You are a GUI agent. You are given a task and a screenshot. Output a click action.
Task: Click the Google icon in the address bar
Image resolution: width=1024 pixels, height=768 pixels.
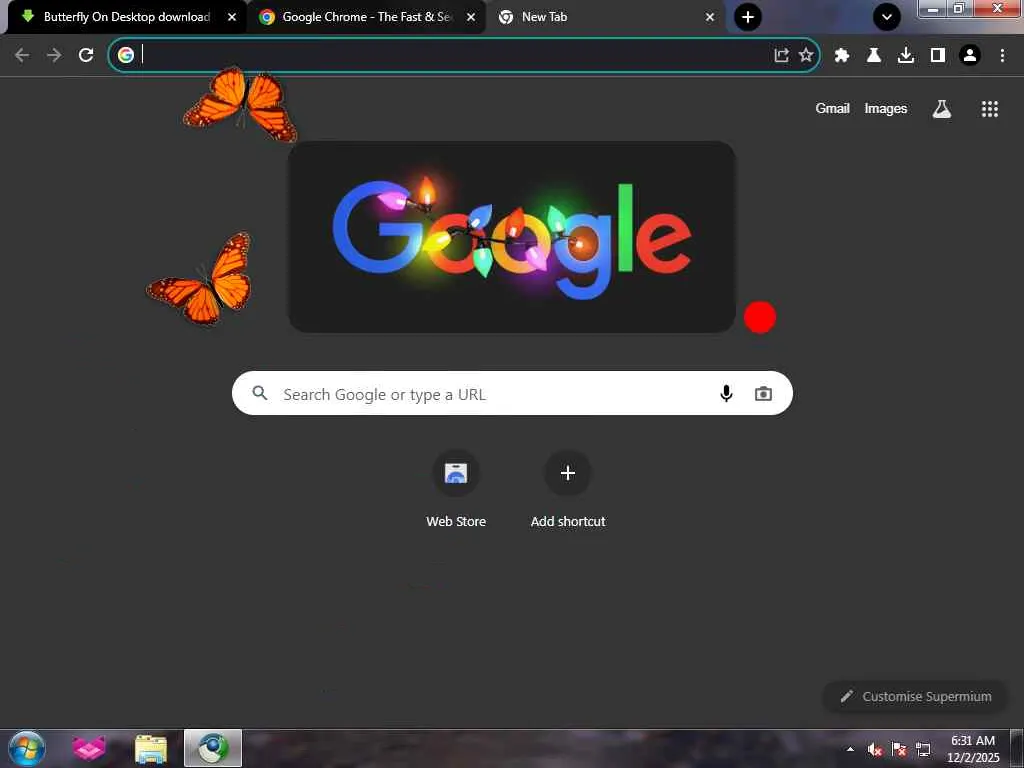coord(126,55)
